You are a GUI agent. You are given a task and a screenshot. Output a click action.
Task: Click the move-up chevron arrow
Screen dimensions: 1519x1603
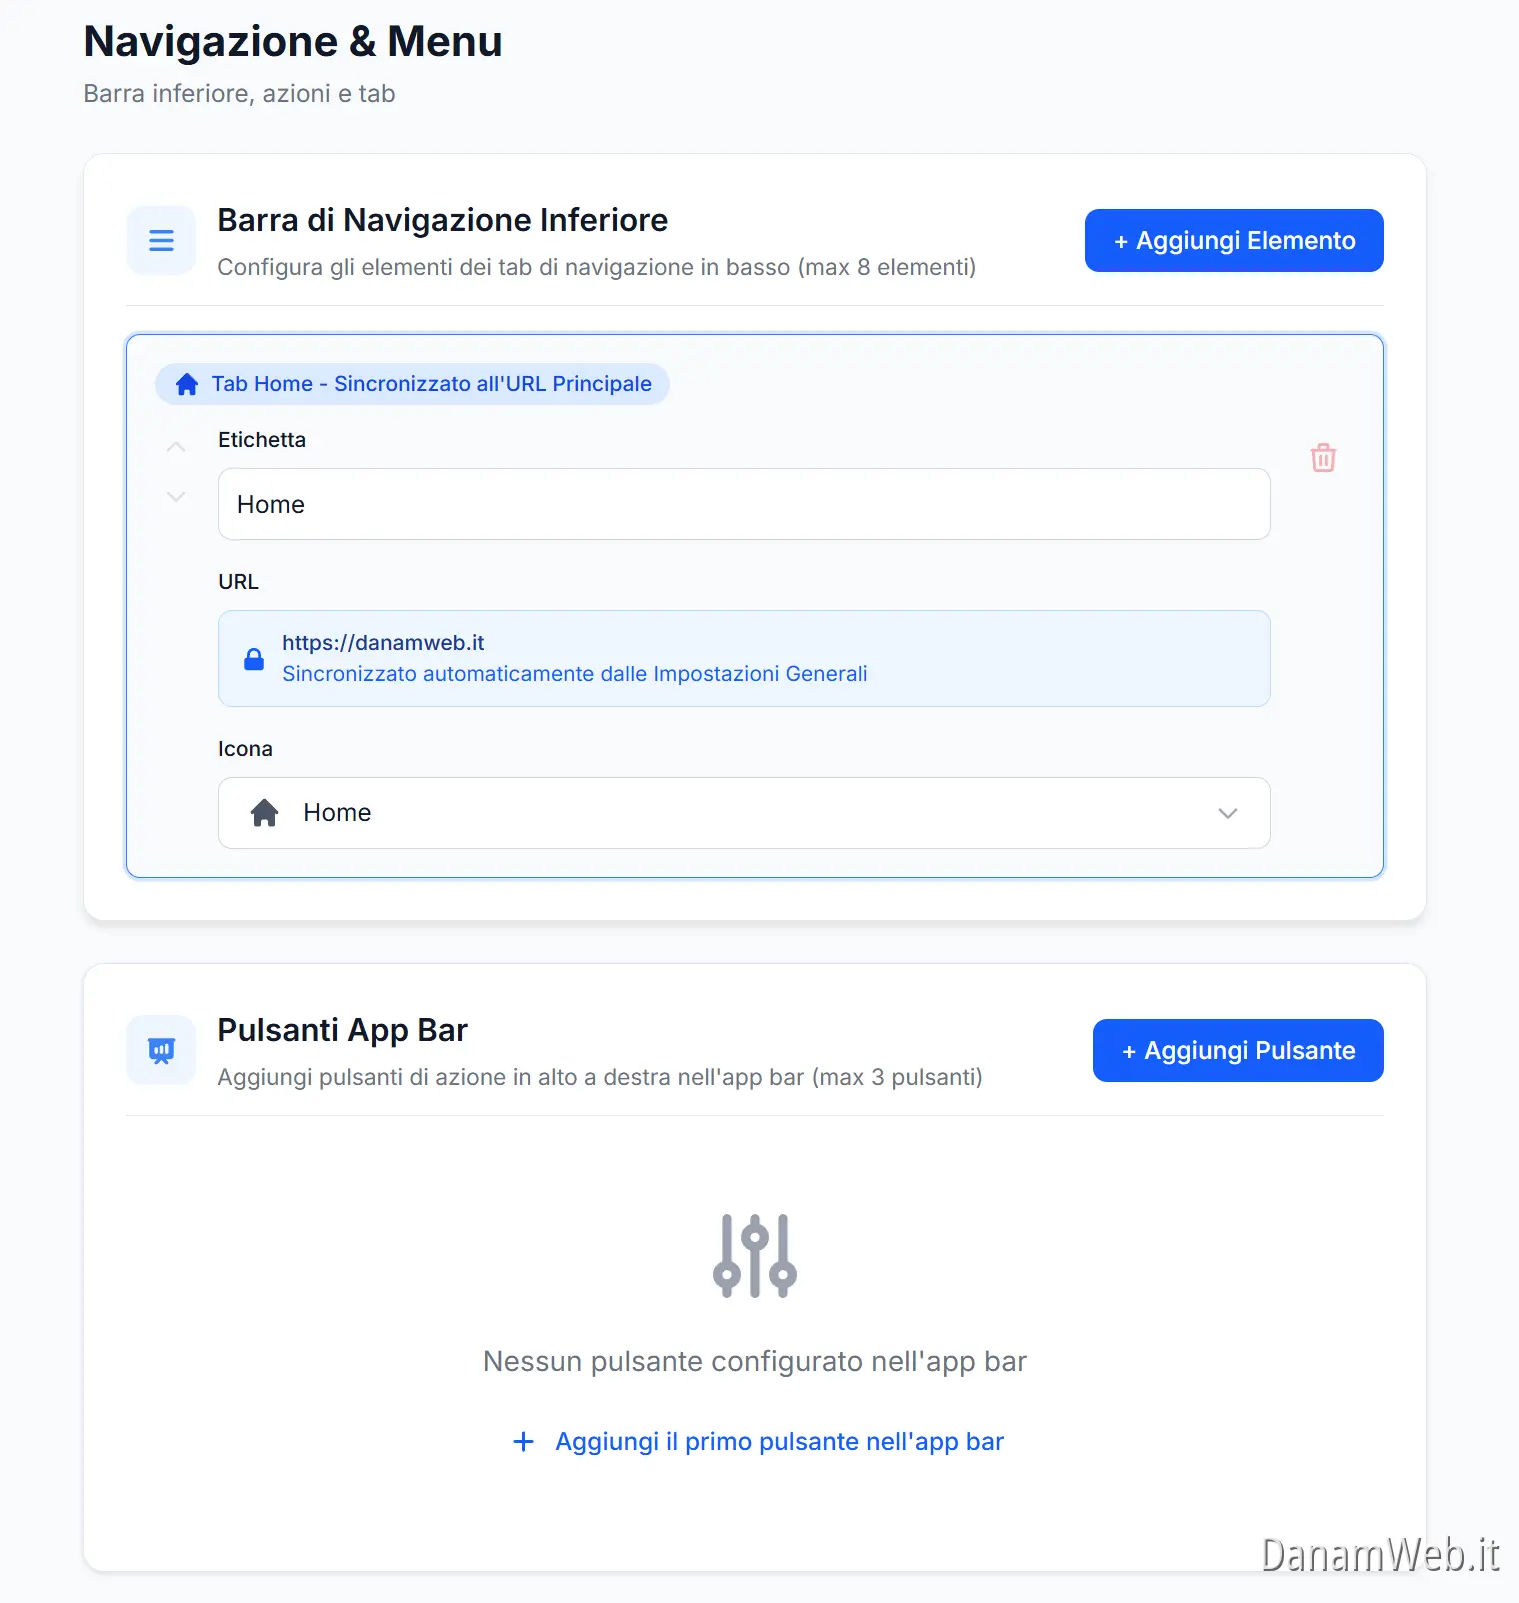tap(176, 447)
